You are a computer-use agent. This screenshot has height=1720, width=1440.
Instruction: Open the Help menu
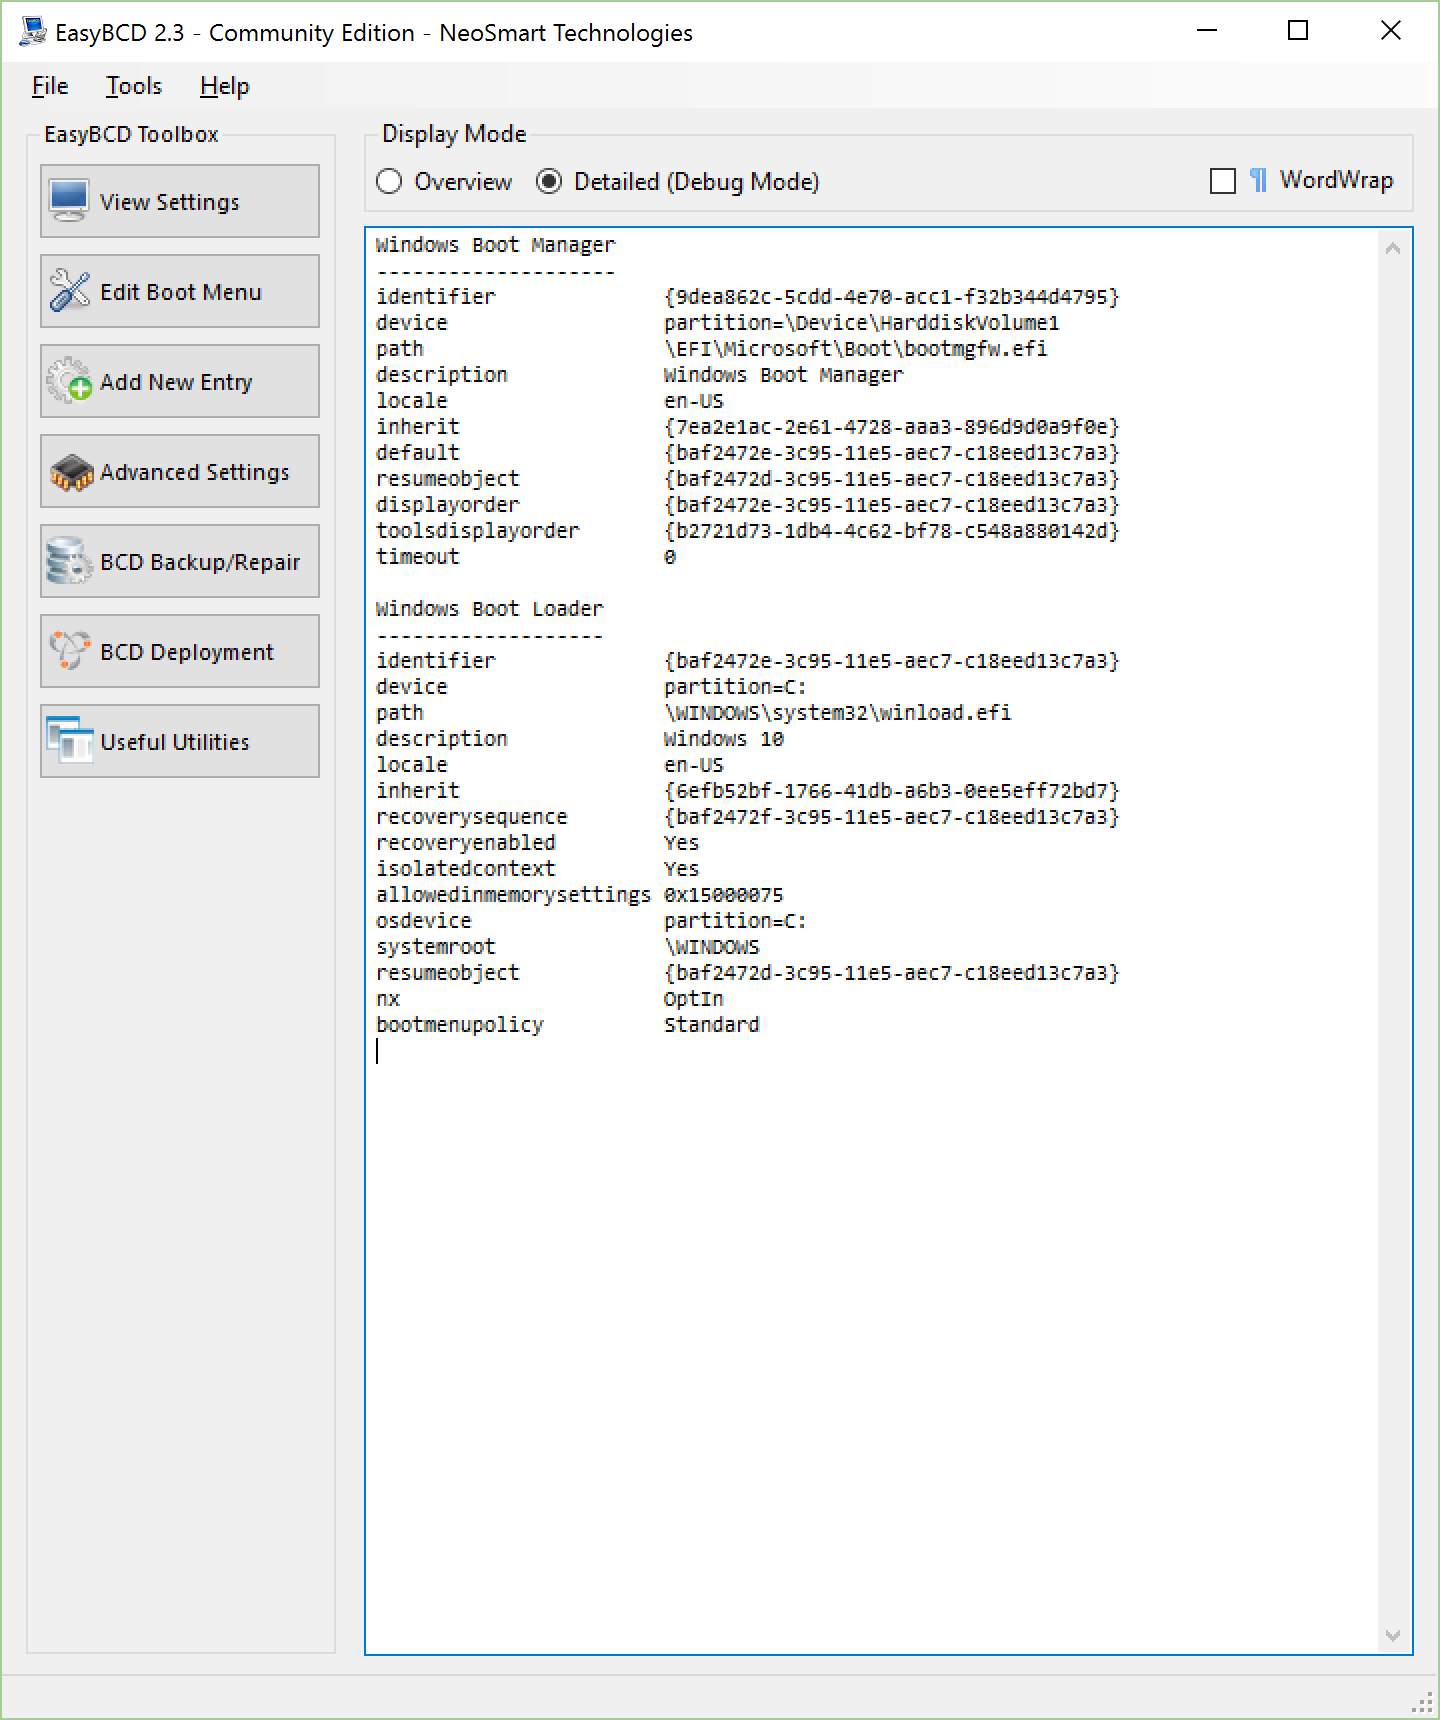(224, 86)
